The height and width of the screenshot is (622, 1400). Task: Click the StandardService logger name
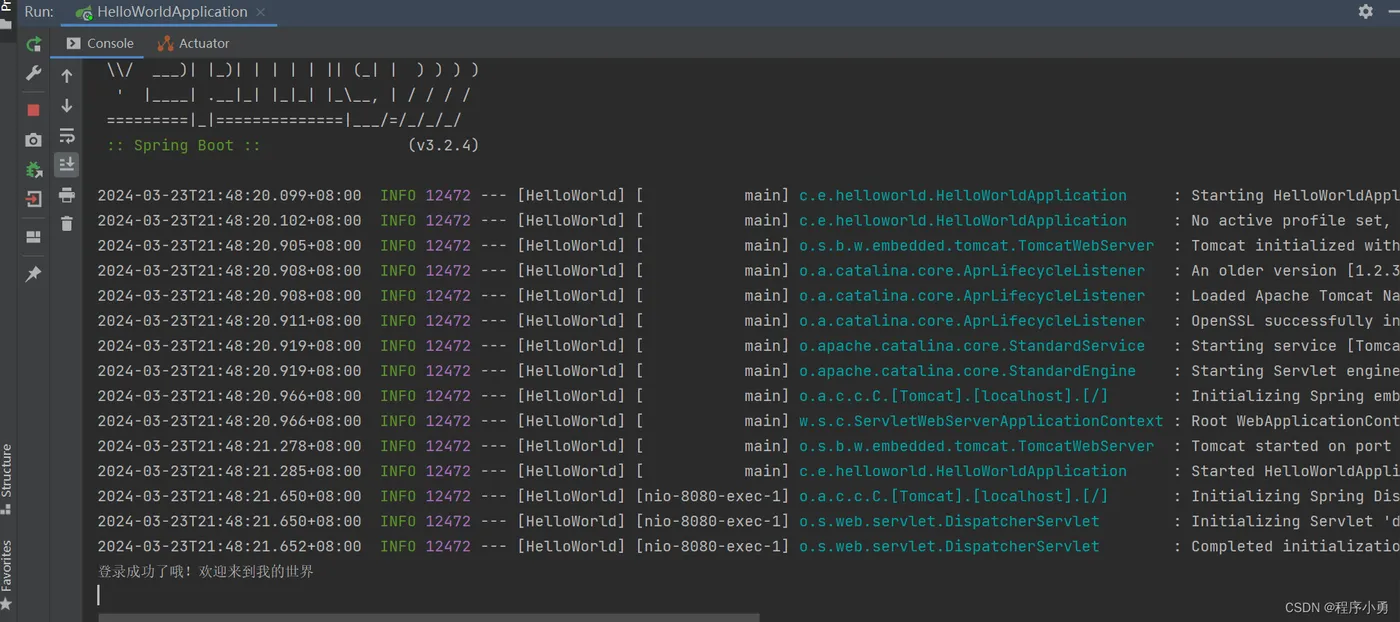click(x=972, y=346)
